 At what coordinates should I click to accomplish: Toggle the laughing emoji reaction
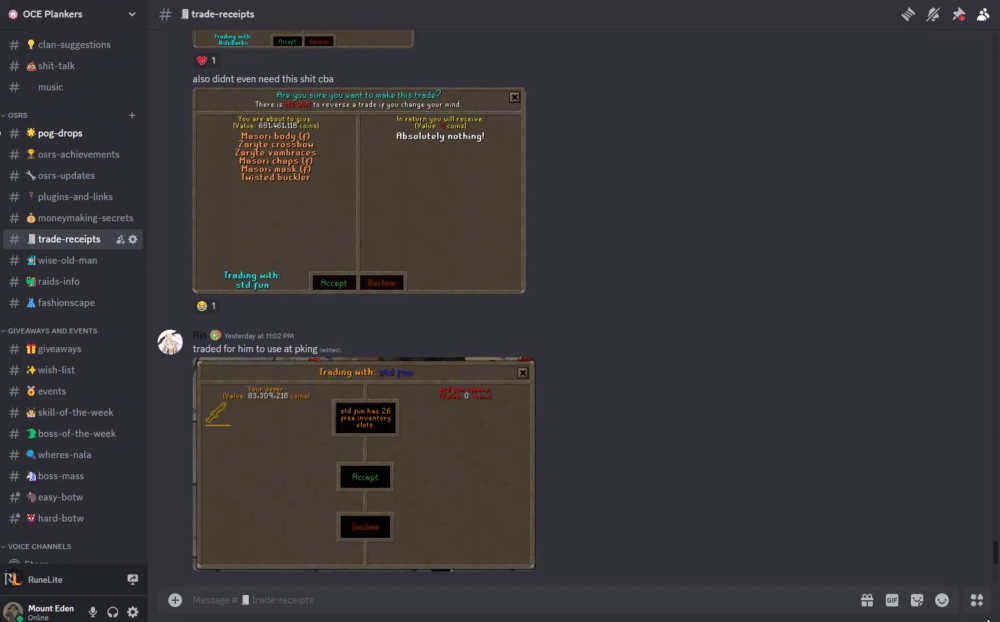click(x=206, y=306)
